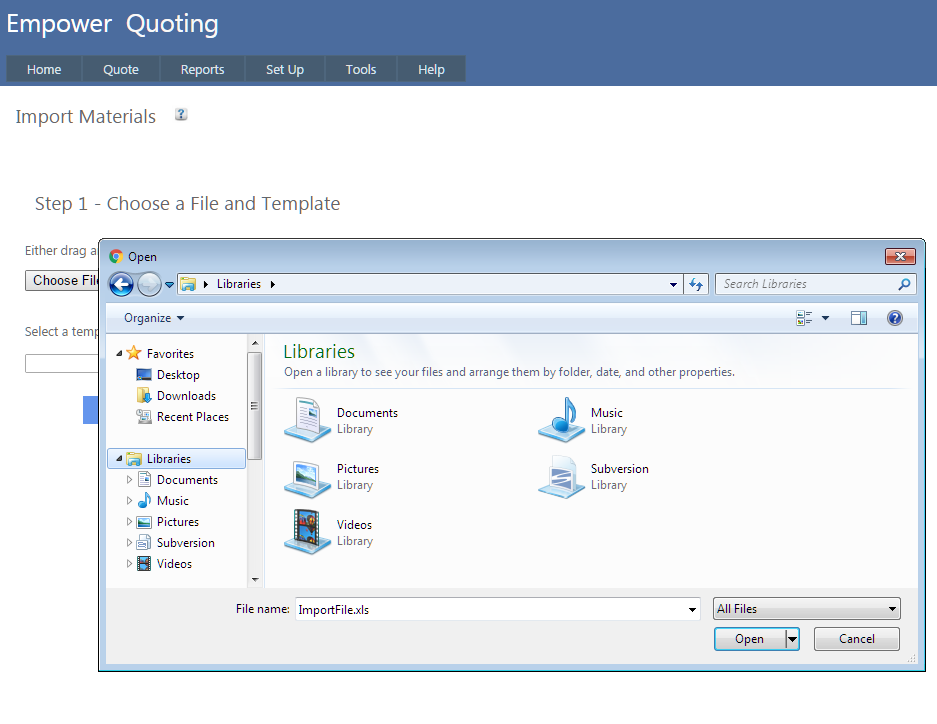
Task: Open the Music library icon
Action: 561,420
